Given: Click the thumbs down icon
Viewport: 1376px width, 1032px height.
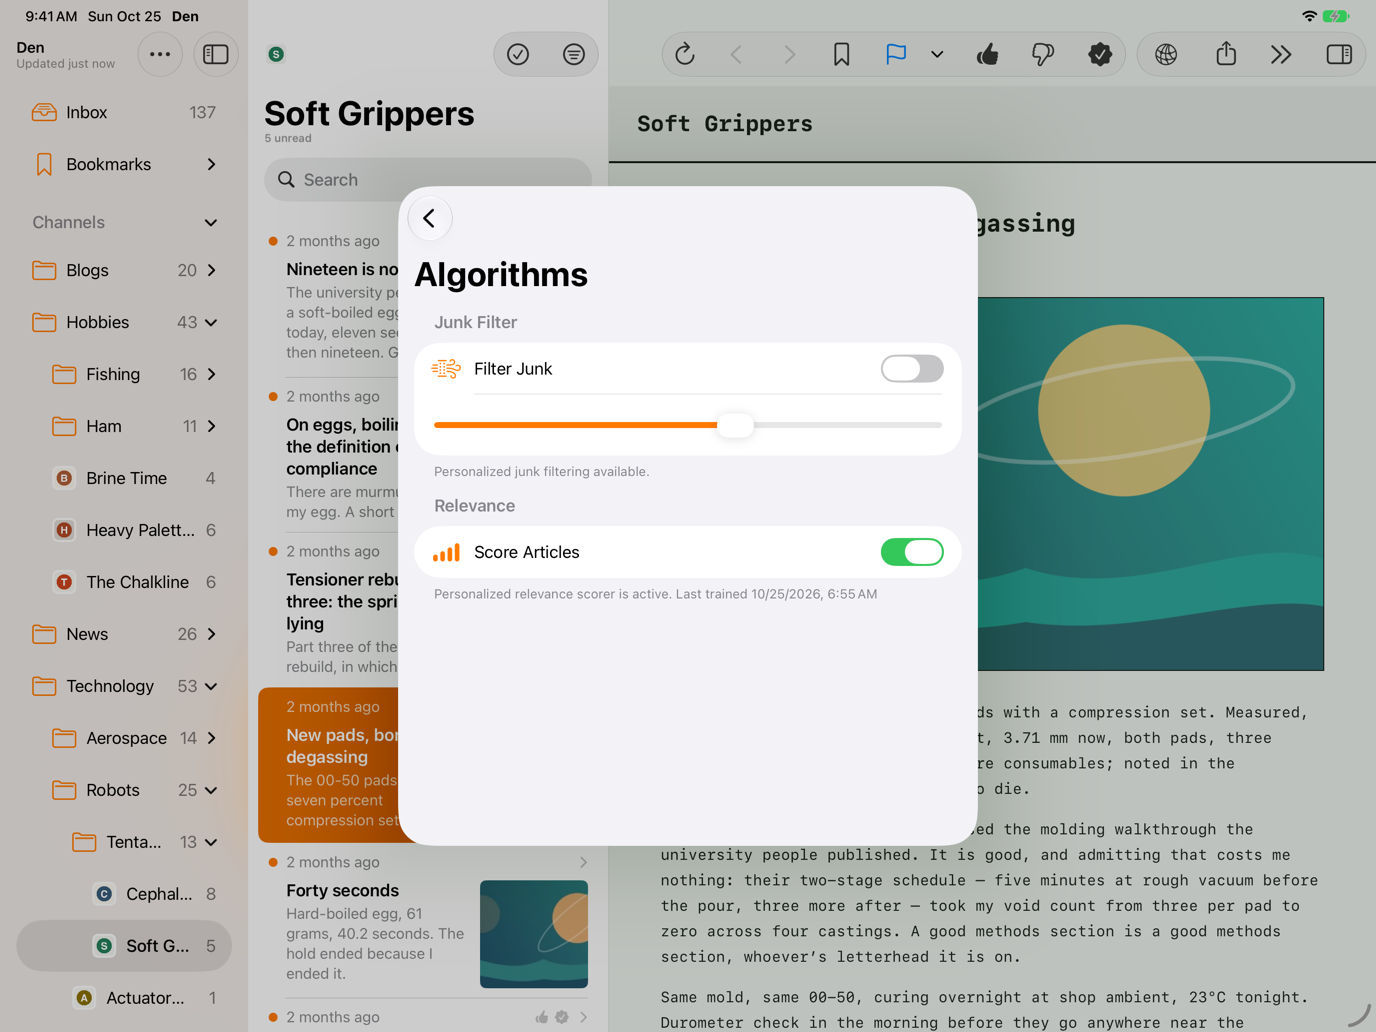Looking at the screenshot, I should (1042, 54).
